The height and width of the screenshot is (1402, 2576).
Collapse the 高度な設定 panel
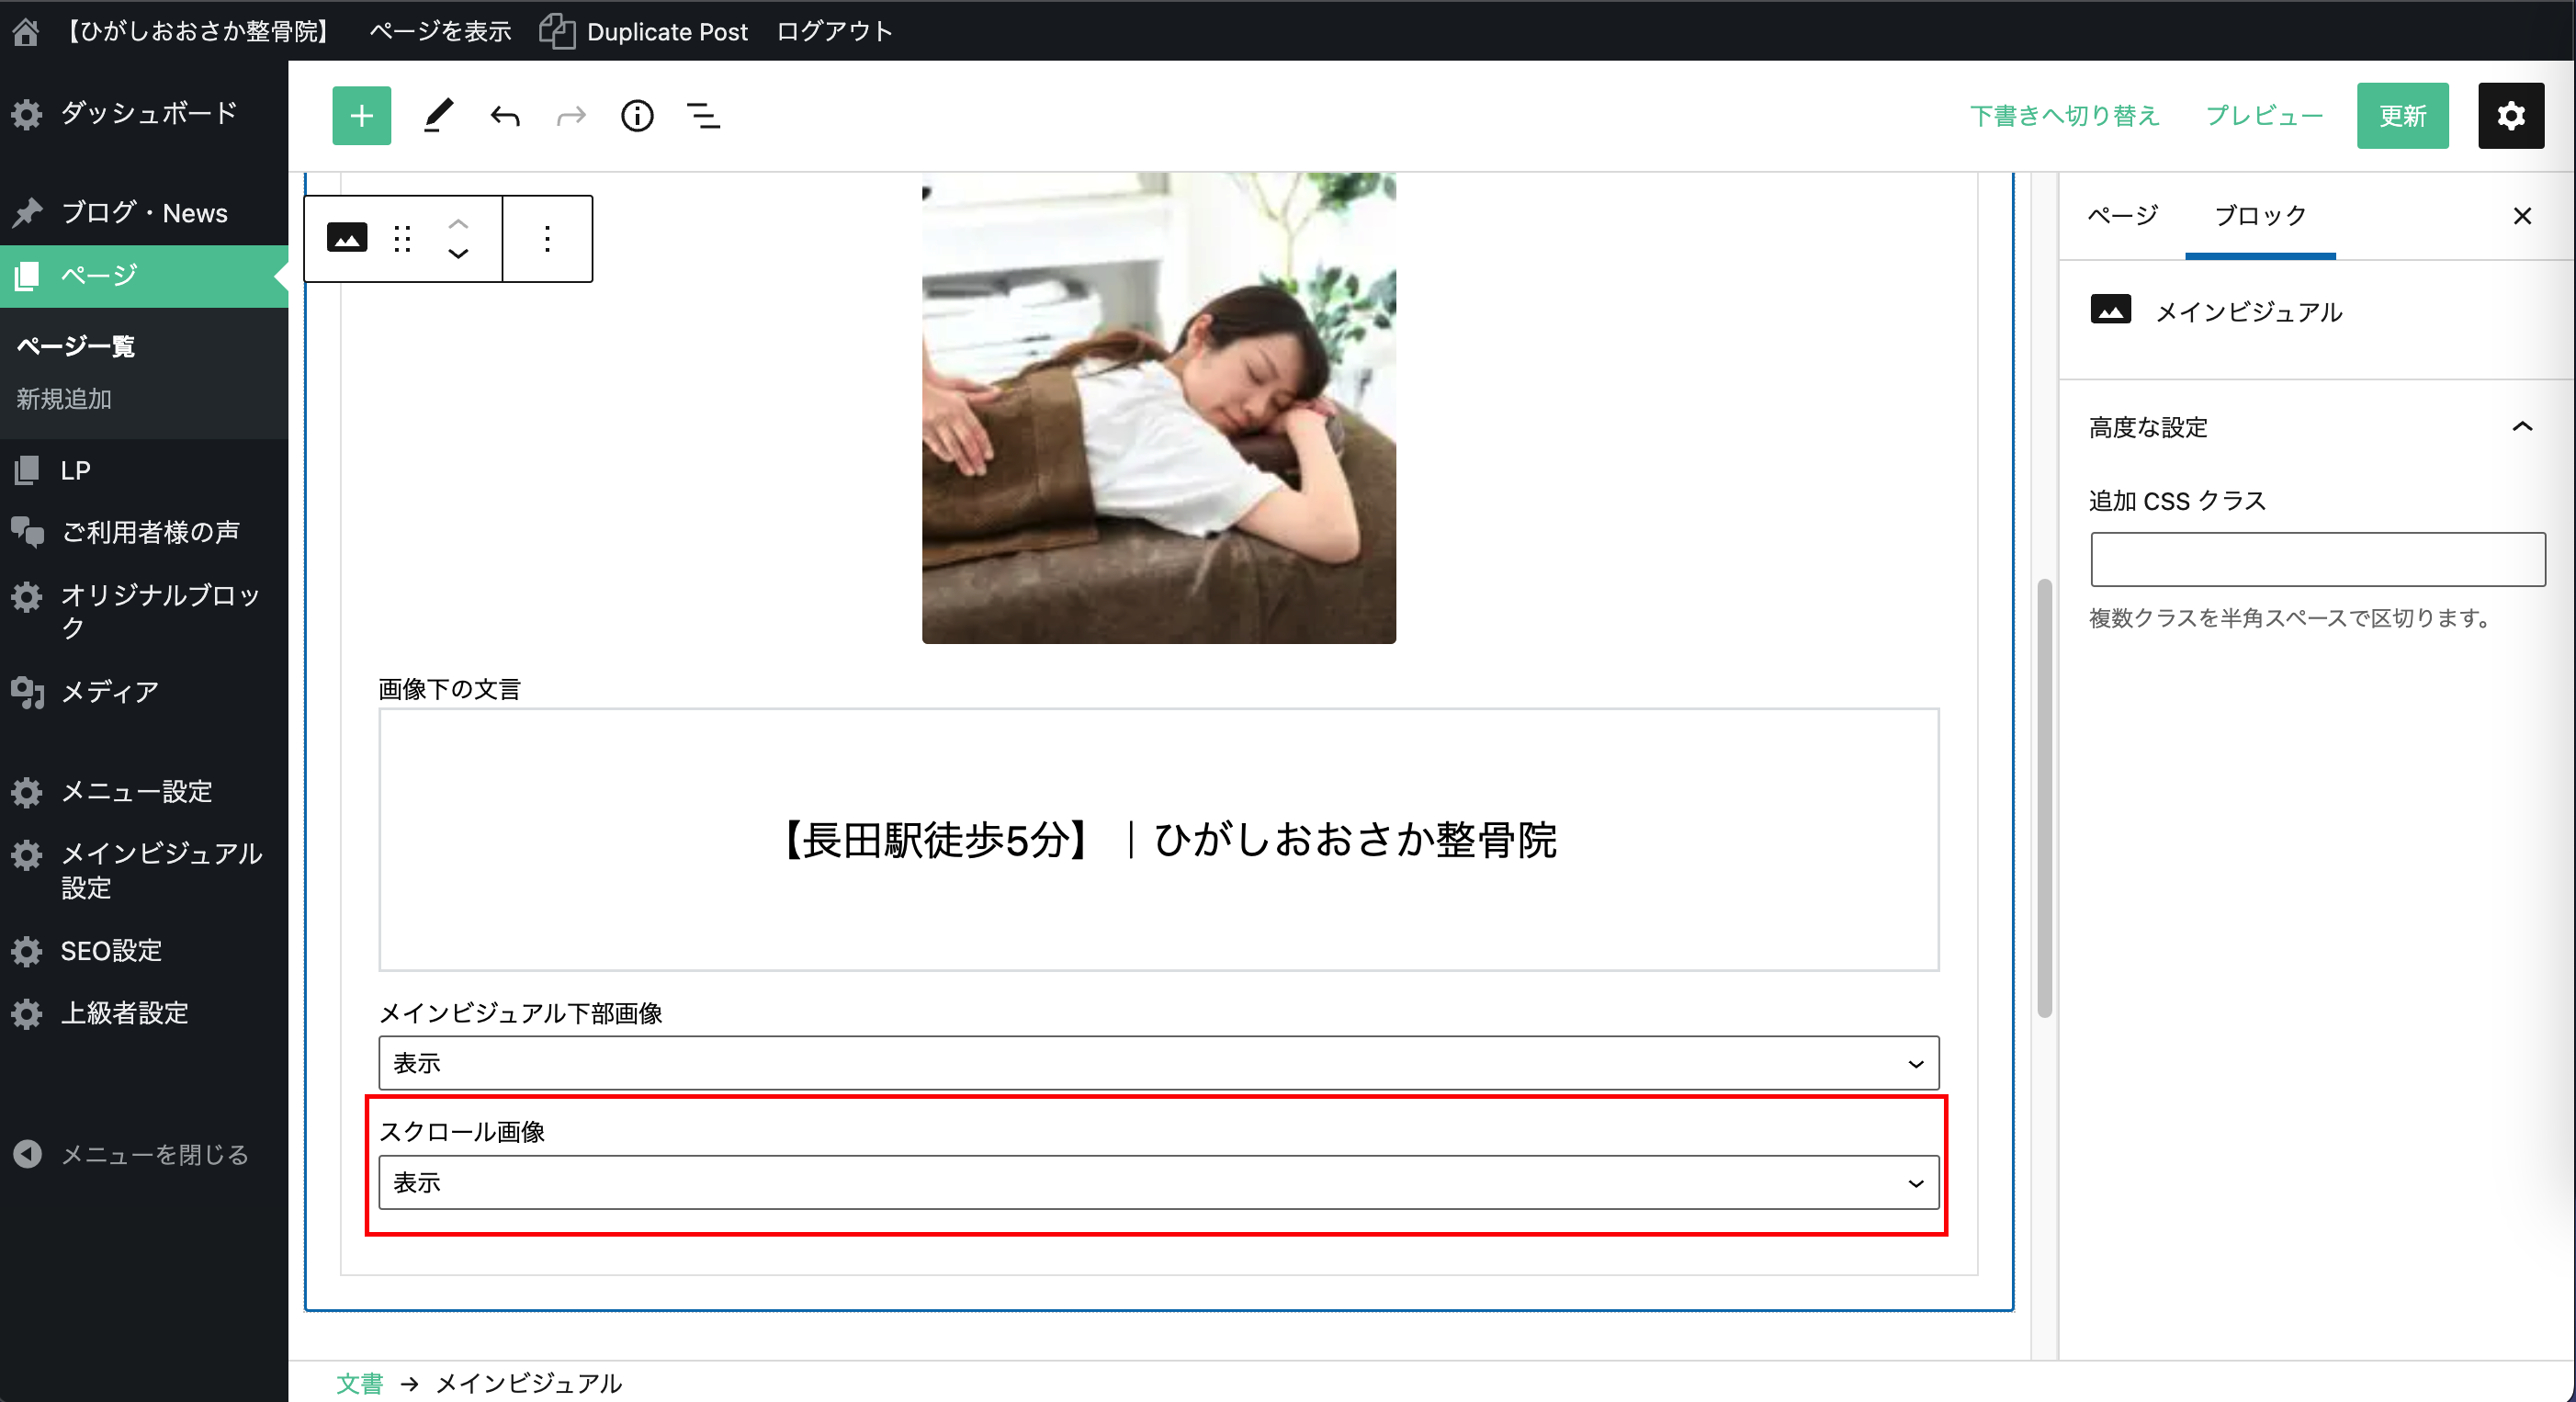2522,427
